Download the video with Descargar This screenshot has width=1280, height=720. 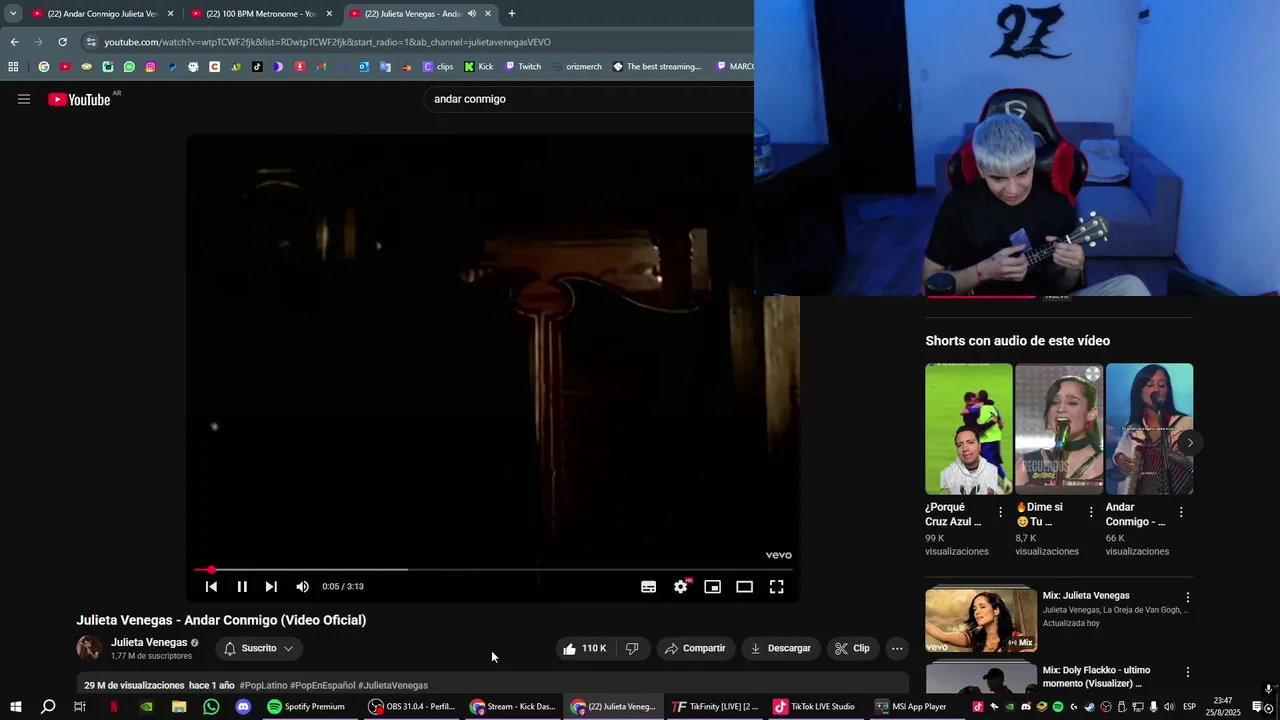[x=781, y=648]
